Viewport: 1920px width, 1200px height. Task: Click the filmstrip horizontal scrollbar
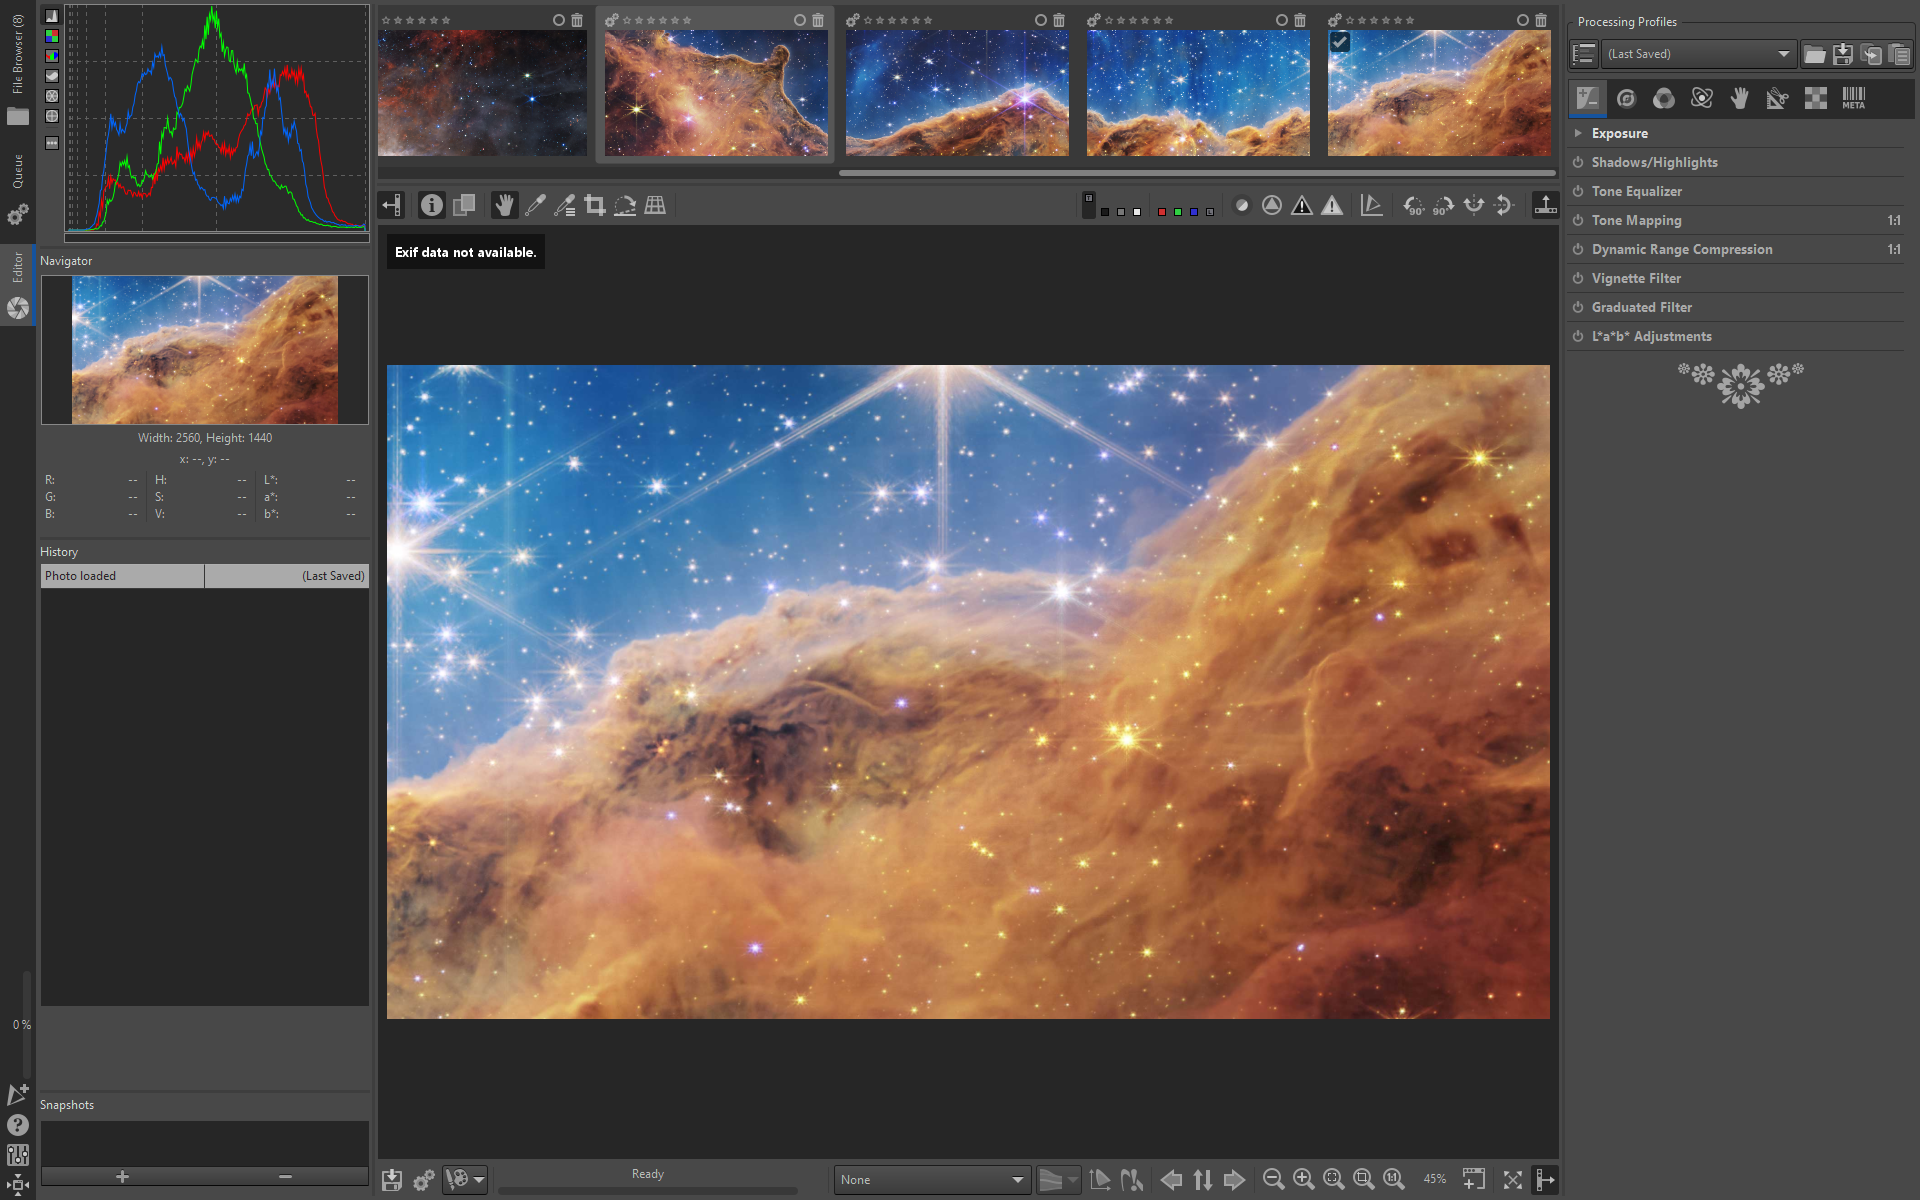(x=1195, y=173)
